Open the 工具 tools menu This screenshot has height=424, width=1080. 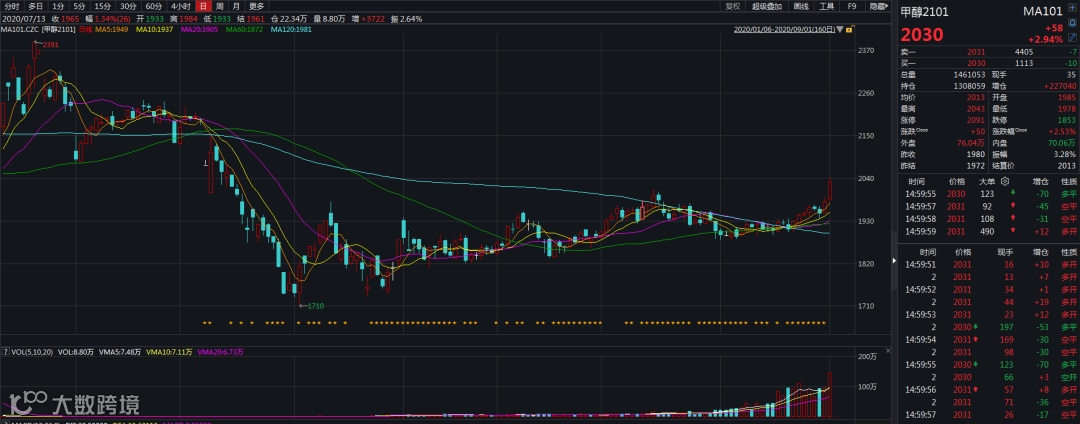point(827,6)
